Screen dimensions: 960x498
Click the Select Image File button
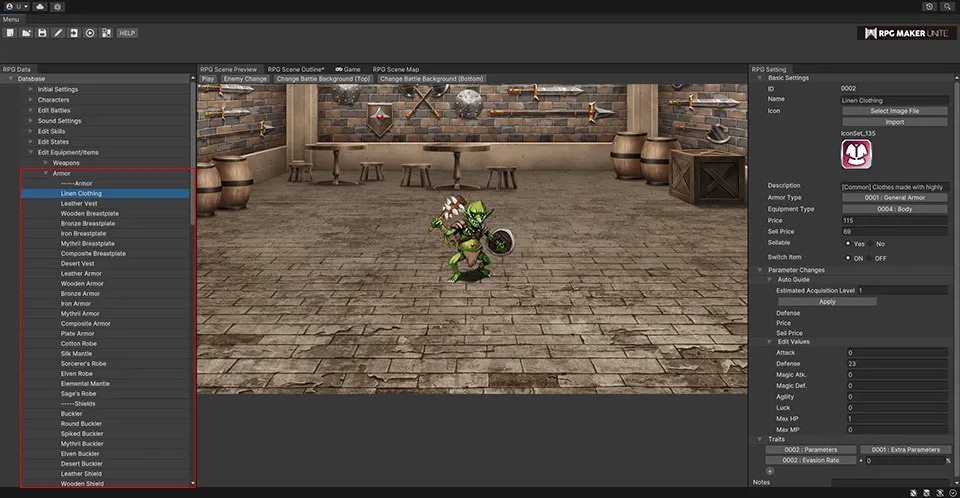894,111
